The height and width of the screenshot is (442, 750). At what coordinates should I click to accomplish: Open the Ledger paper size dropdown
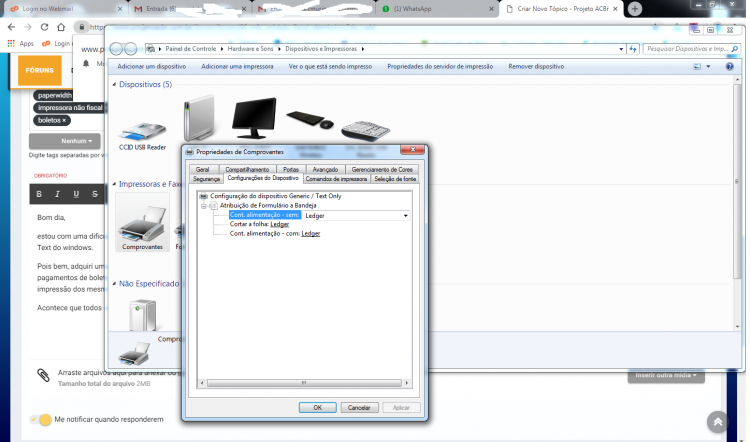(356, 216)
